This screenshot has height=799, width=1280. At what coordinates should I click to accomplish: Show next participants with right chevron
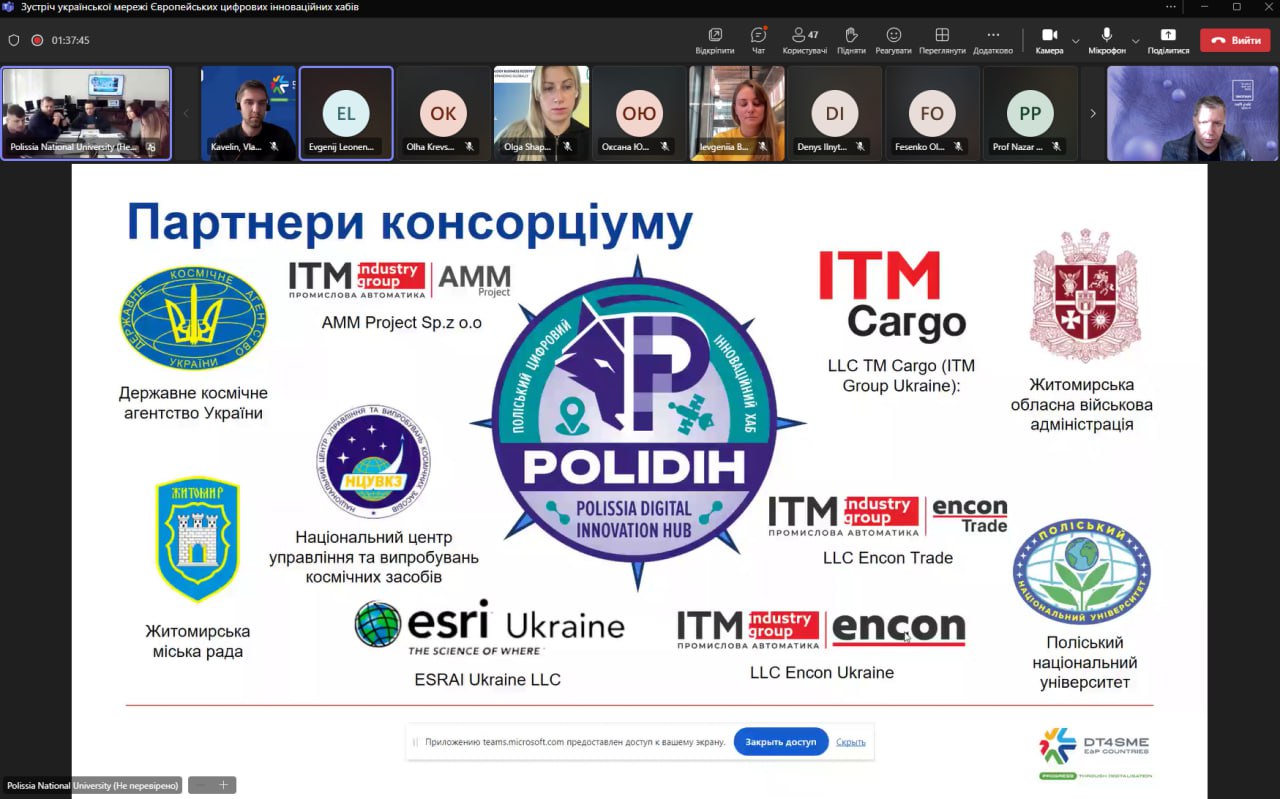pyautogui.click(x=1092, y=114)
